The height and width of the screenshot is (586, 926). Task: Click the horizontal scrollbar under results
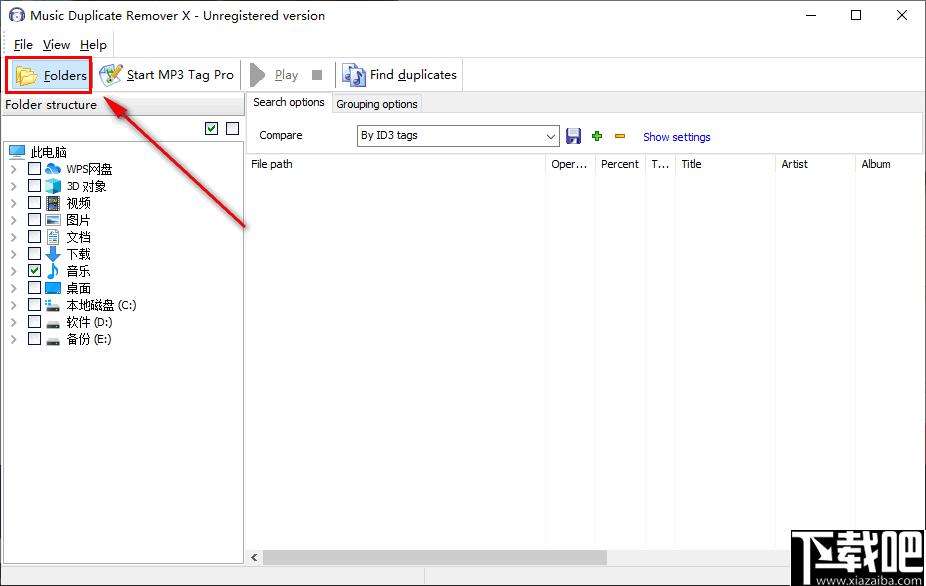click(434, 558)
